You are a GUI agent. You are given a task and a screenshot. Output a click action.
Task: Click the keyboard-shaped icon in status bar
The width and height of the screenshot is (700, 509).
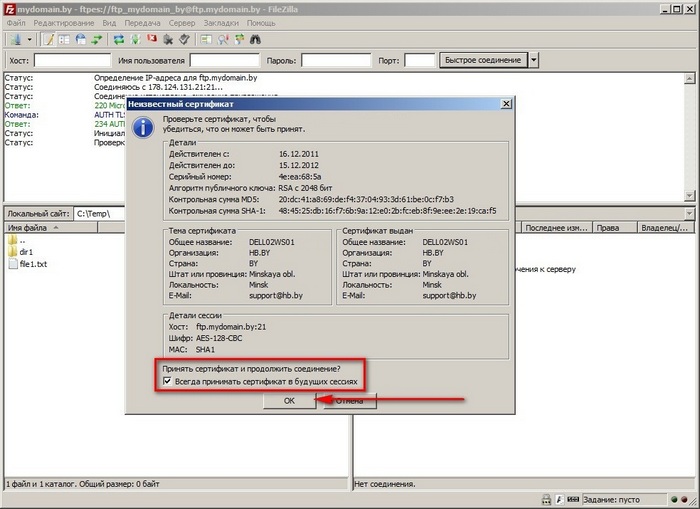pyautogui.click(x=573, y=499)
